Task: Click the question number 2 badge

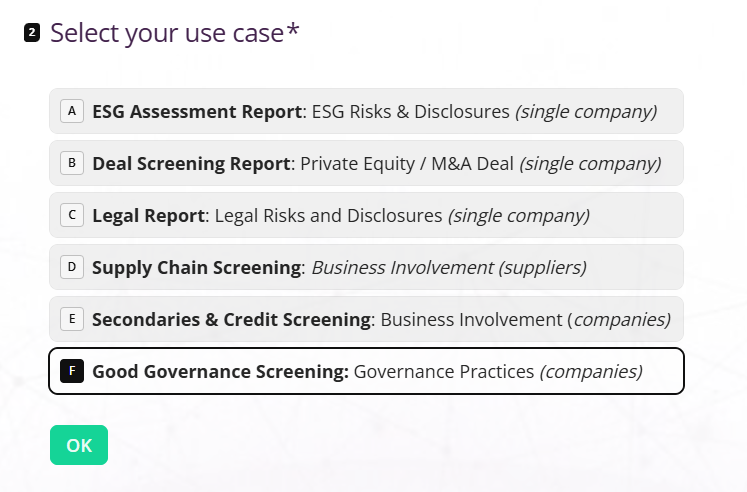Action: point(32,33)
